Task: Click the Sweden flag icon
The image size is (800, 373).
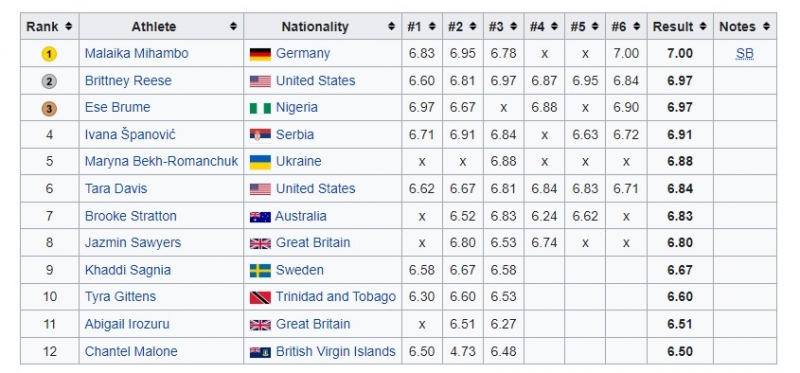Action: coord(260,270)
